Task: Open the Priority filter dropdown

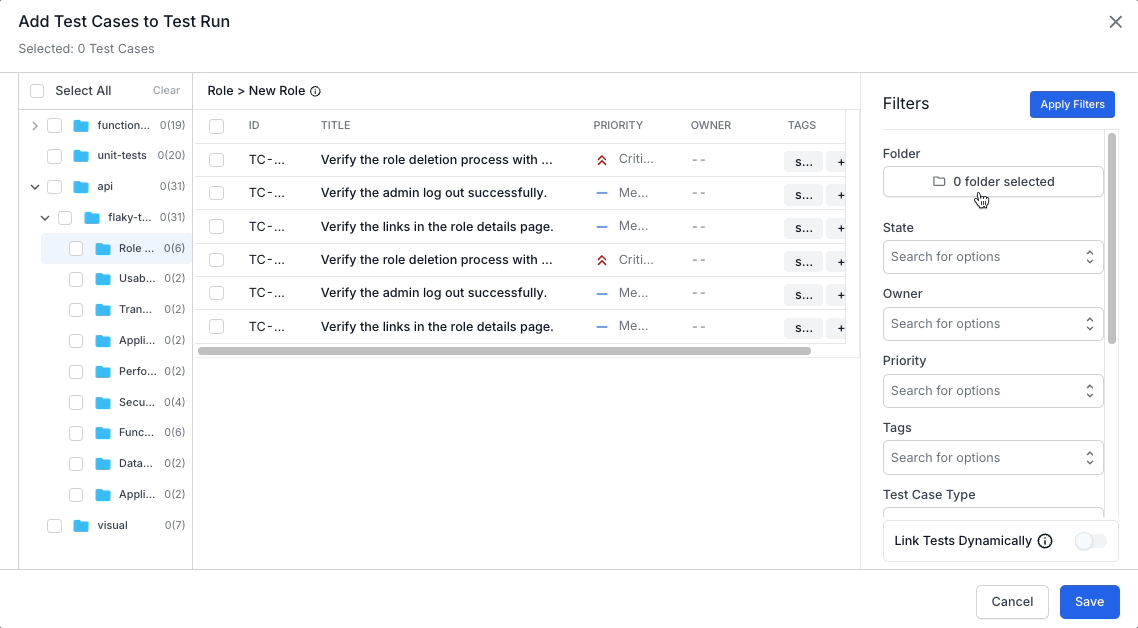Action: point(992,391)
